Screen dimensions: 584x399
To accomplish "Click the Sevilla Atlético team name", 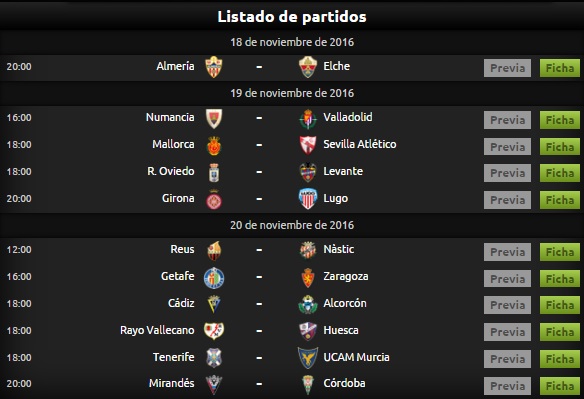I will pyautogui.click(x=360, y=144).
